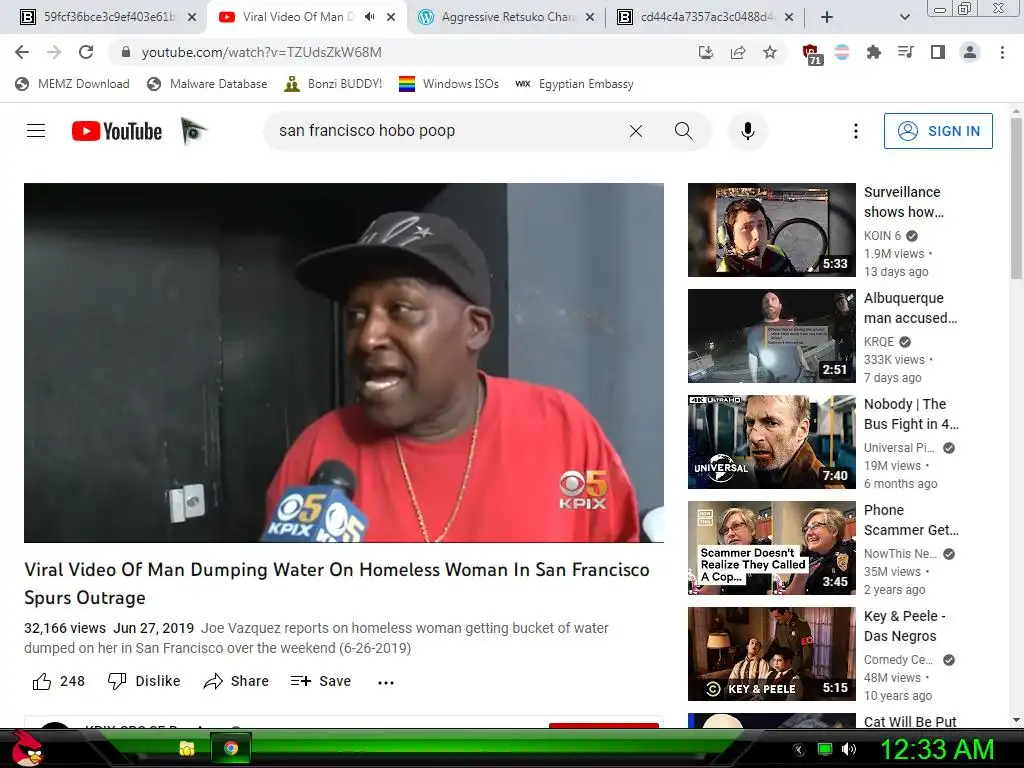Open the Extensions puzzle piece menu
The image size is (1024, 768).
pyautogui.click(x=873, y=52)
